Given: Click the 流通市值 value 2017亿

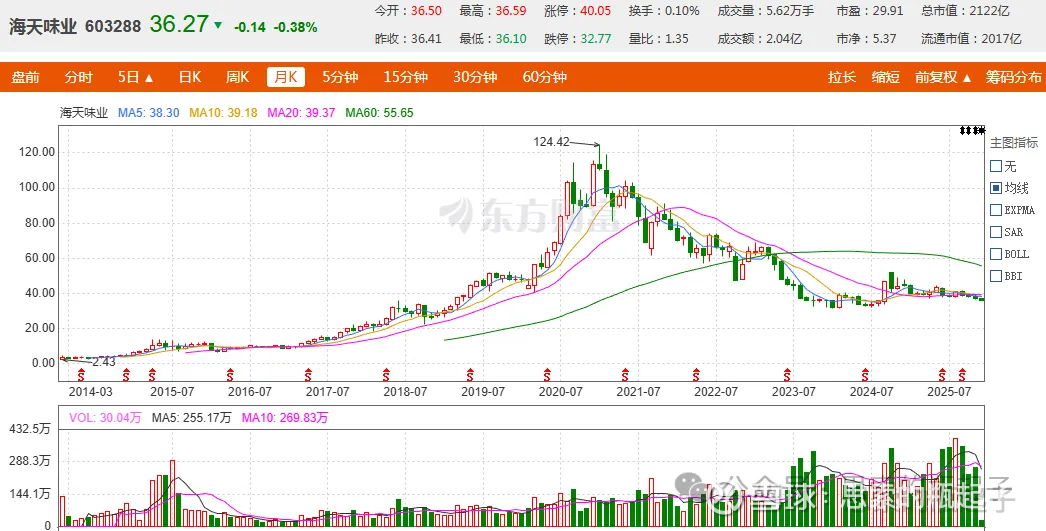Looking at the screenshot, I should pos(1001,39).
